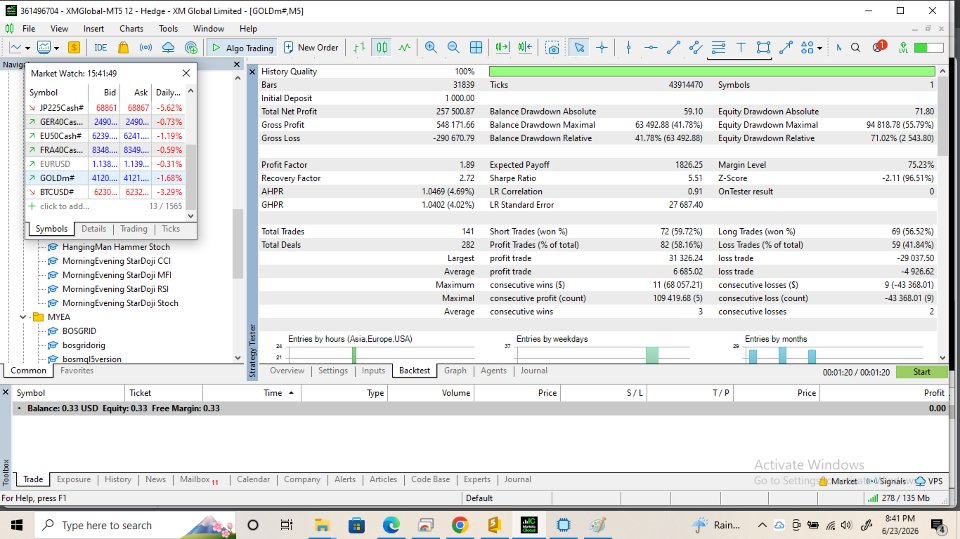Toggle Algo Trading on or off
960x539 pixels.
pyautogui.click(x=242, y=48)
